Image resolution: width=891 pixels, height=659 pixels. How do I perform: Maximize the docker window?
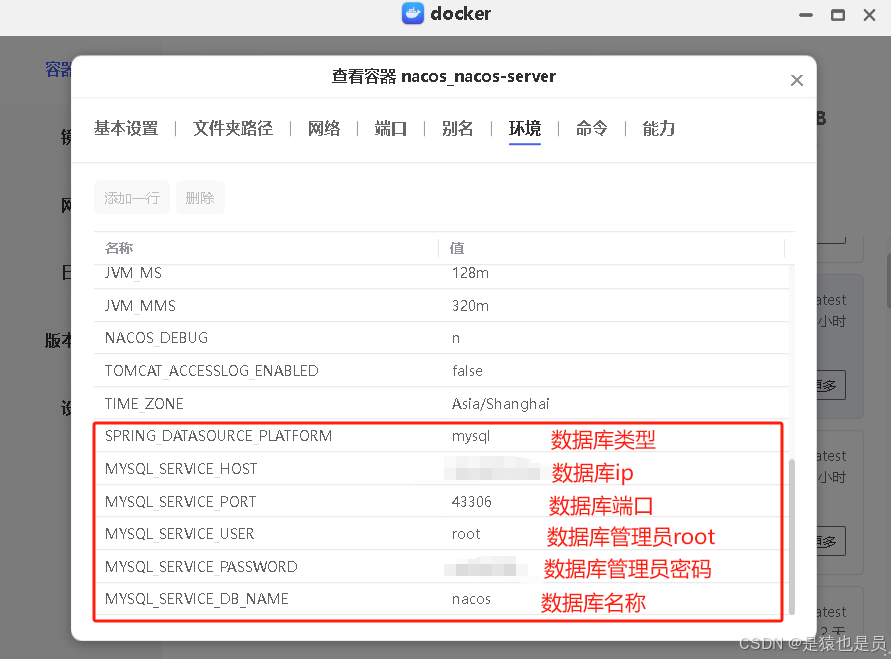[838, 15]
